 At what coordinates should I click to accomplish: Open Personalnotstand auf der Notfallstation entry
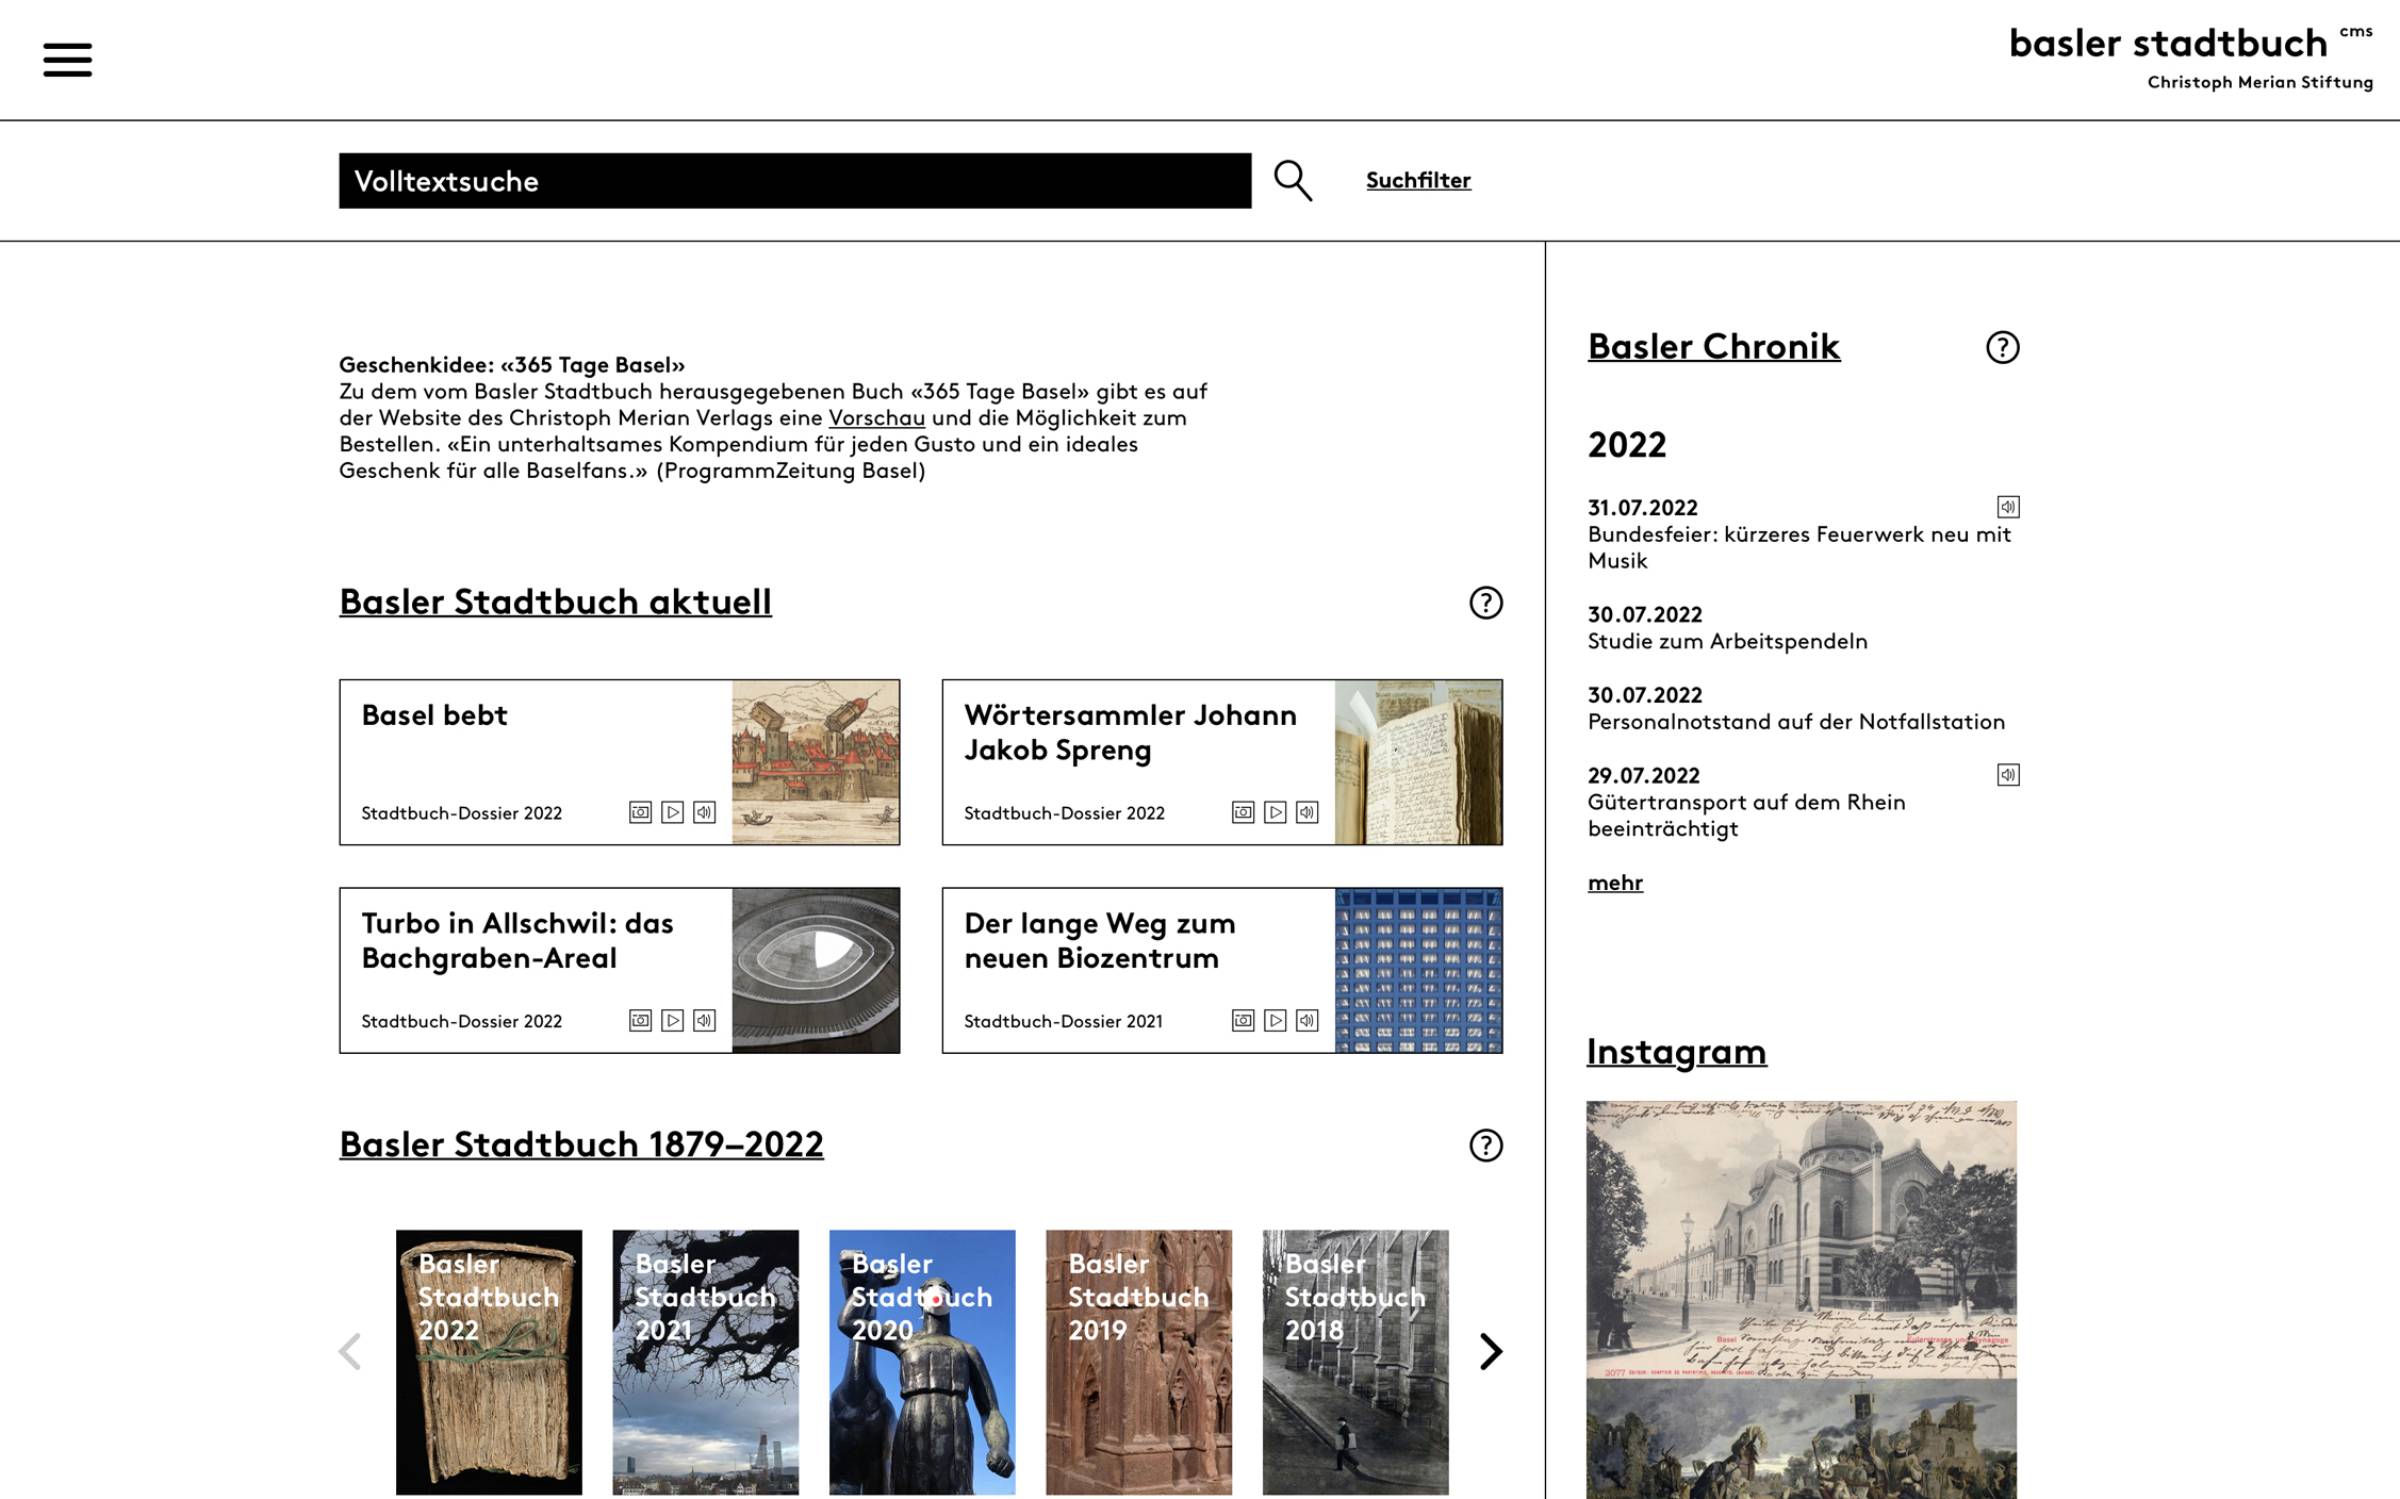(x=1796, y=722)
